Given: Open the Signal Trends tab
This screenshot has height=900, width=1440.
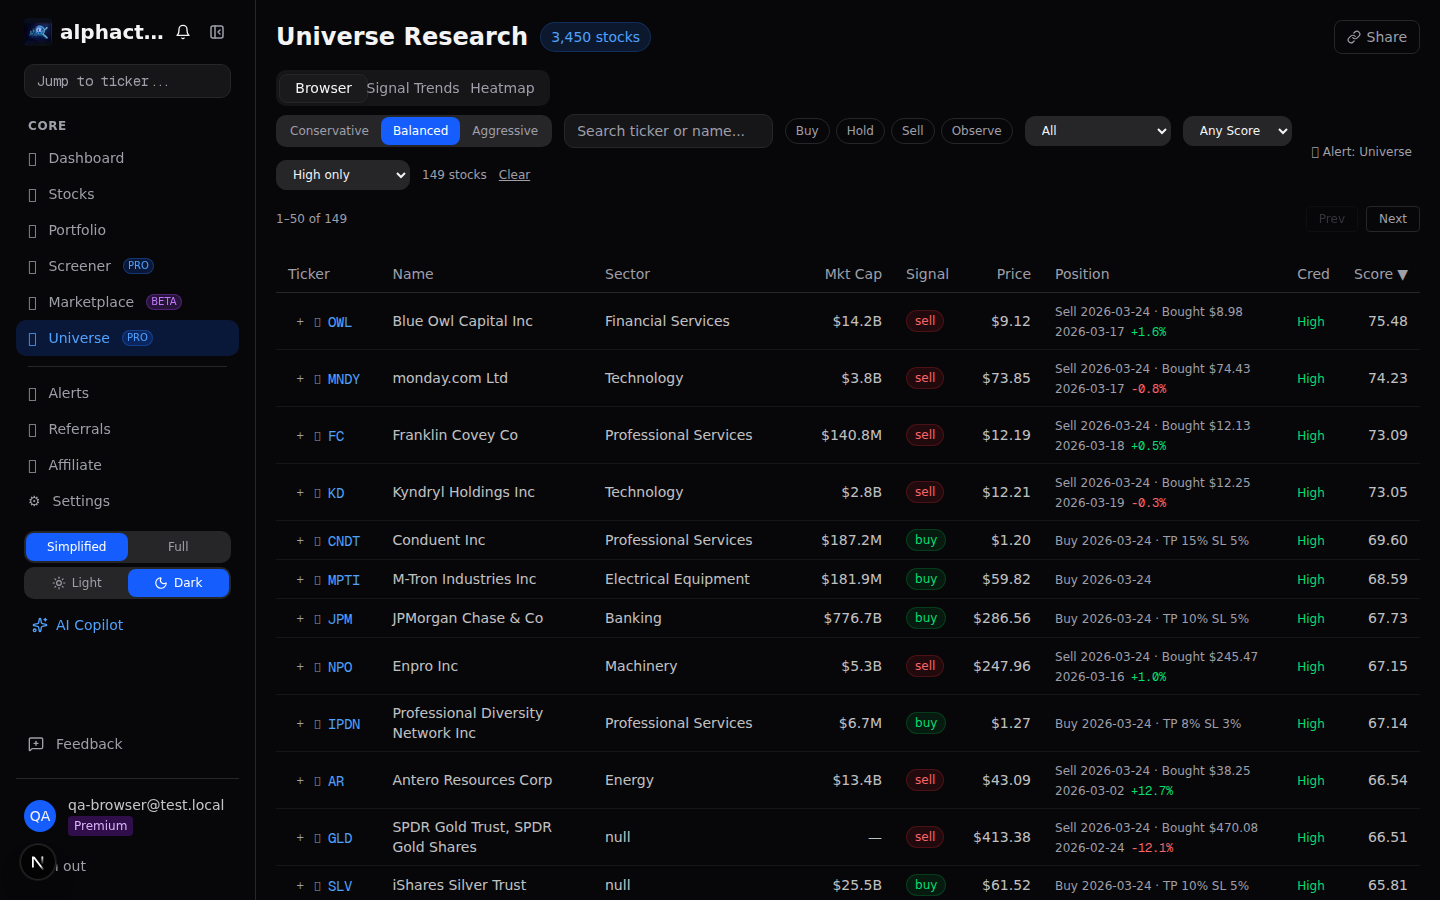Looking at the screenshot, I should [413, 88].
